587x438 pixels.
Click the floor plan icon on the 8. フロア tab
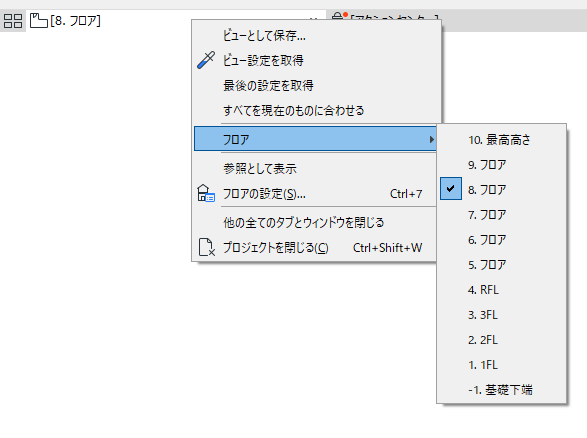point(39,21)
